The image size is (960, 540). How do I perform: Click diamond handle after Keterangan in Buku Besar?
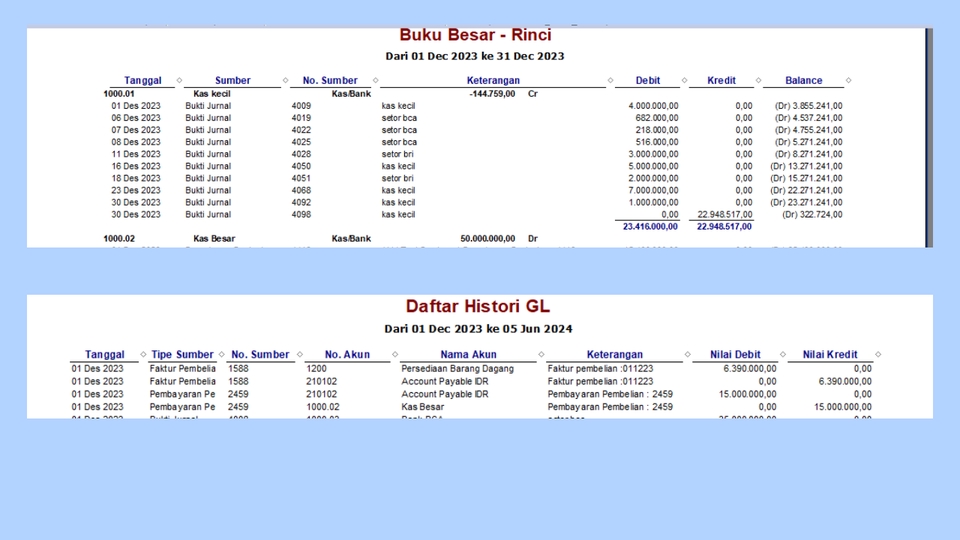610,80
